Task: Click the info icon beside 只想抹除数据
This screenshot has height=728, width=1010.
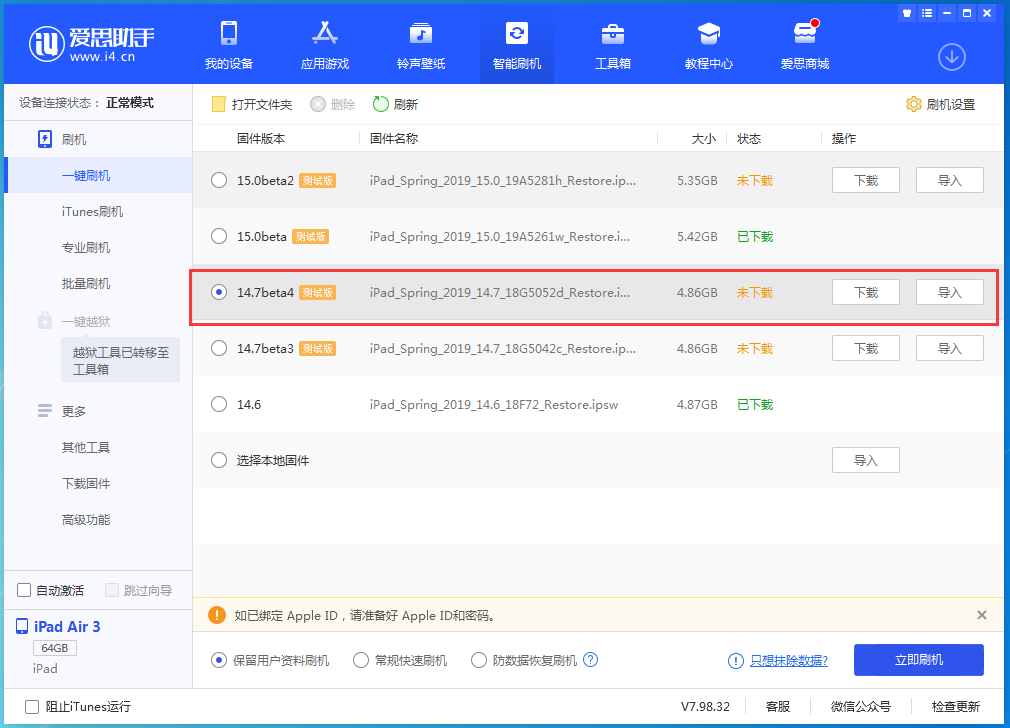Action: [x=736, y=661]
